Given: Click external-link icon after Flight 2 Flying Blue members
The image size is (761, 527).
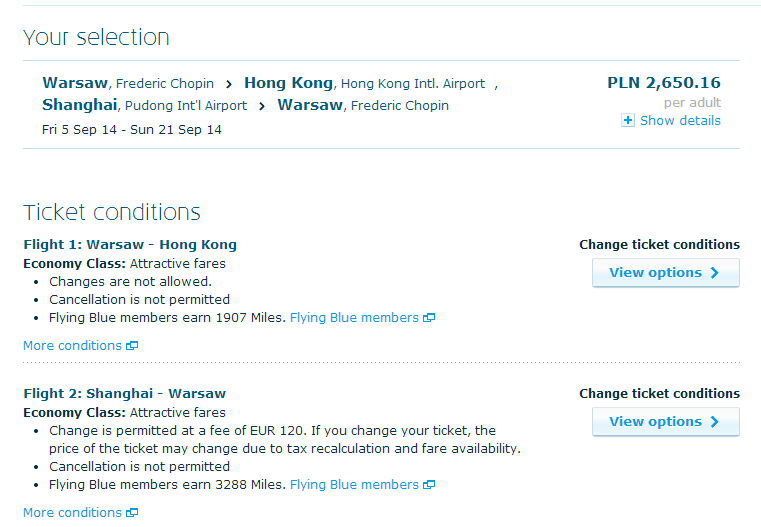Looking at the screenshot, I should pos(429,485).
